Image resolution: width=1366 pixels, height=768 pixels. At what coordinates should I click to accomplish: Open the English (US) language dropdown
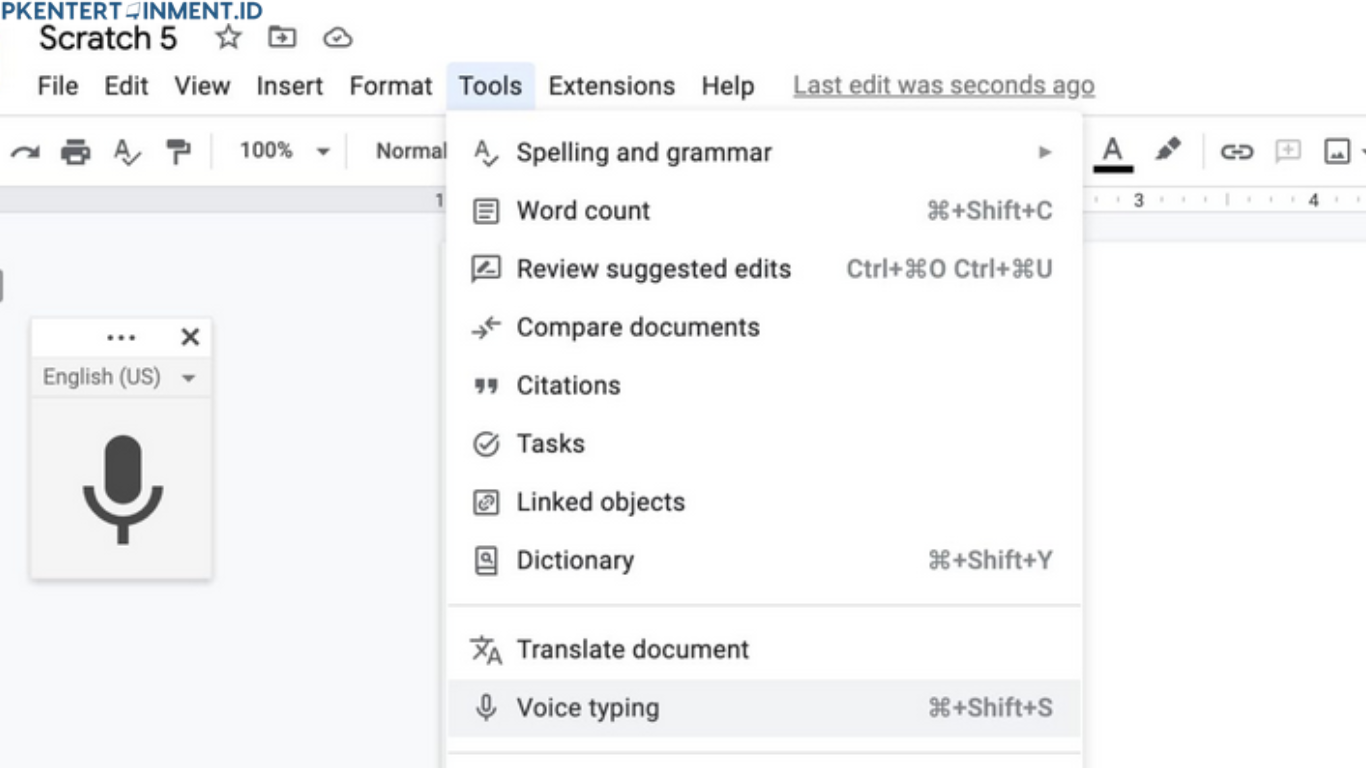click(x=120, y=377)
